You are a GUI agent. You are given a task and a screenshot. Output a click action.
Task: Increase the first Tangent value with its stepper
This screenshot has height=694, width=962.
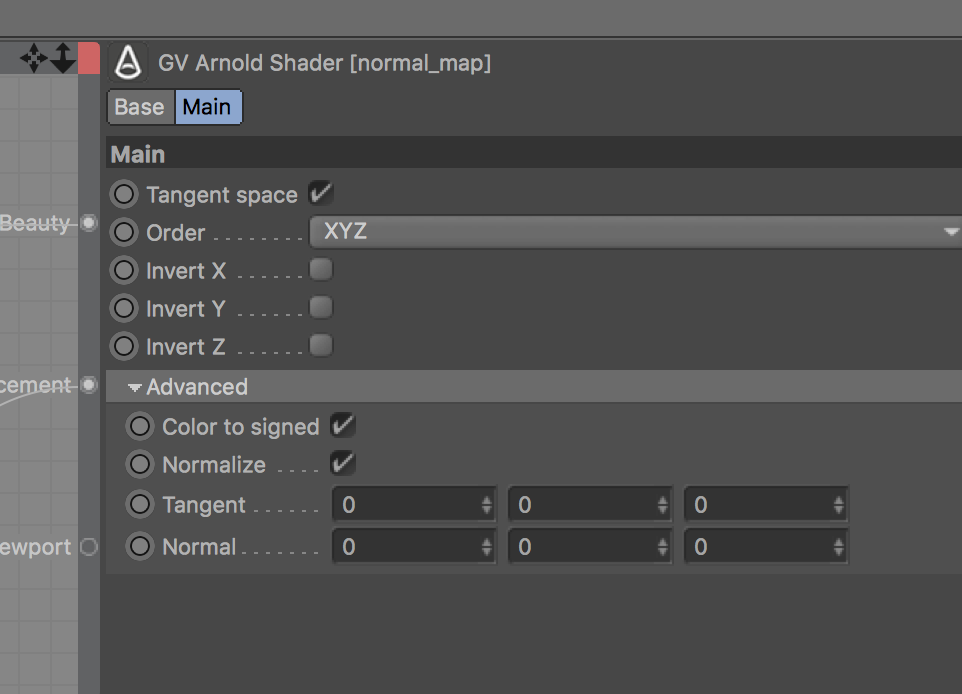(487, 499)
